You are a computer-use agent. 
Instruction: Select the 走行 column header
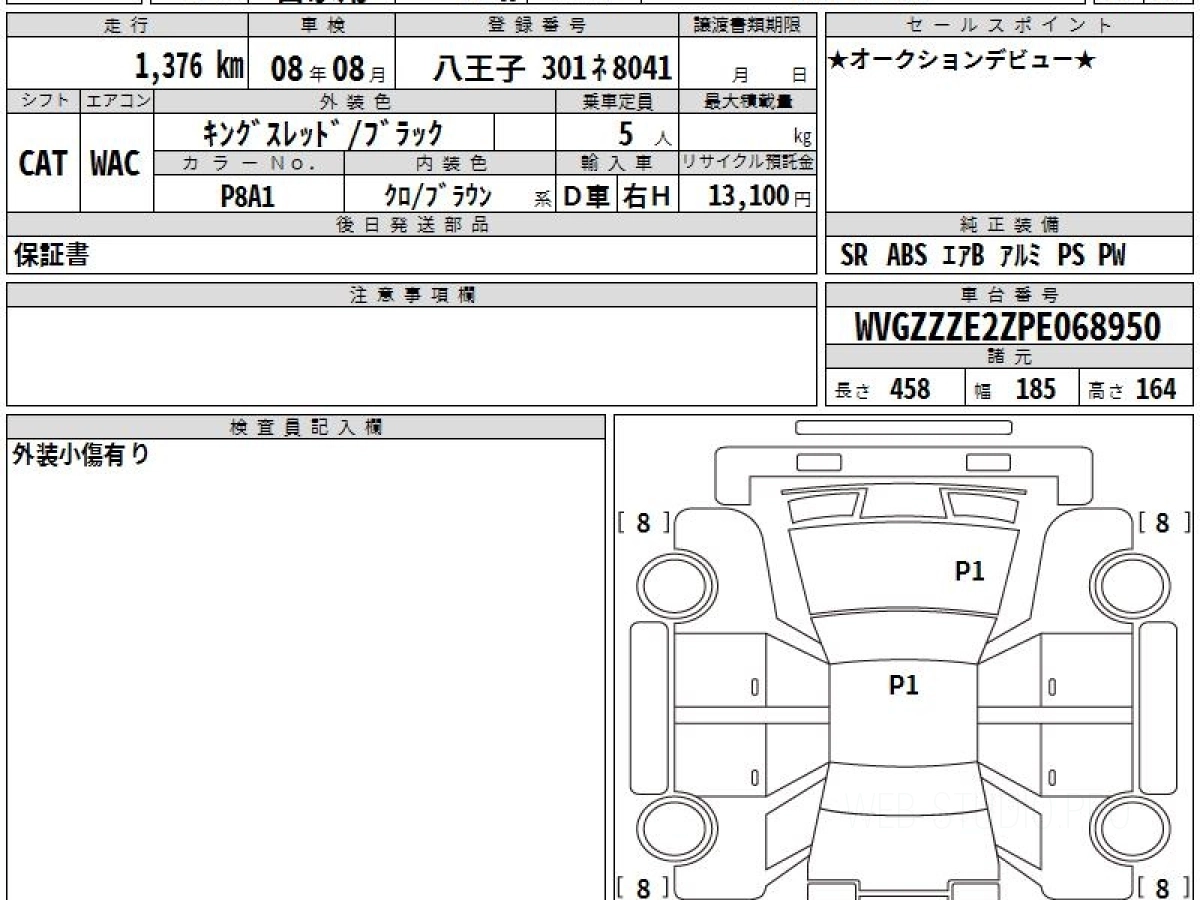[127, 26]
